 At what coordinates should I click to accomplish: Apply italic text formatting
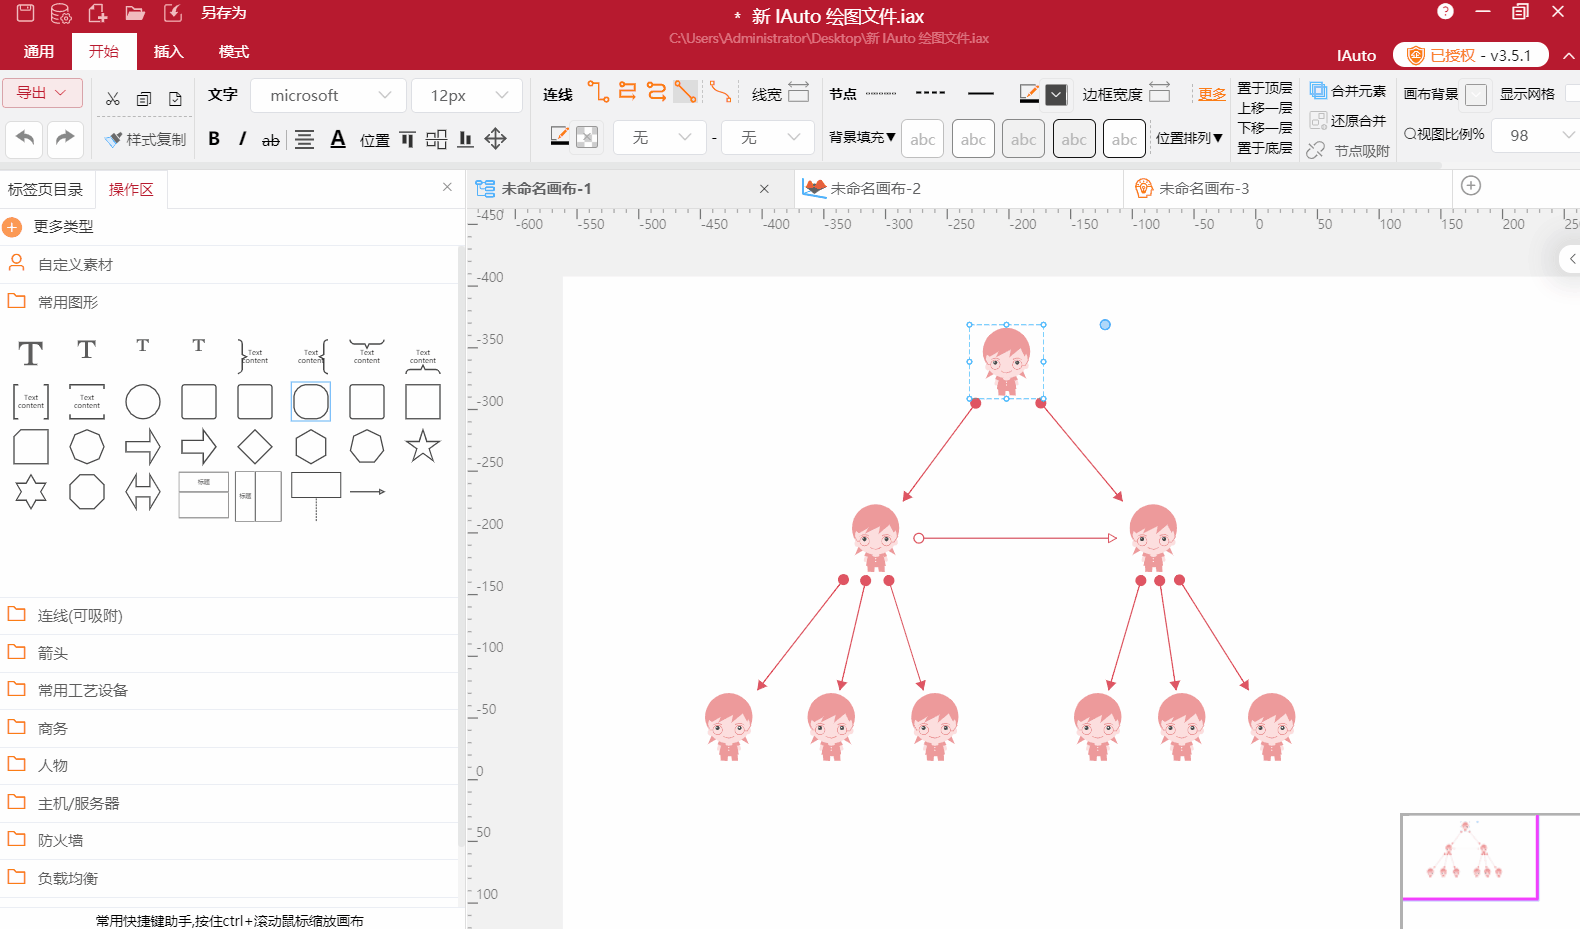(x=242, y=139)
